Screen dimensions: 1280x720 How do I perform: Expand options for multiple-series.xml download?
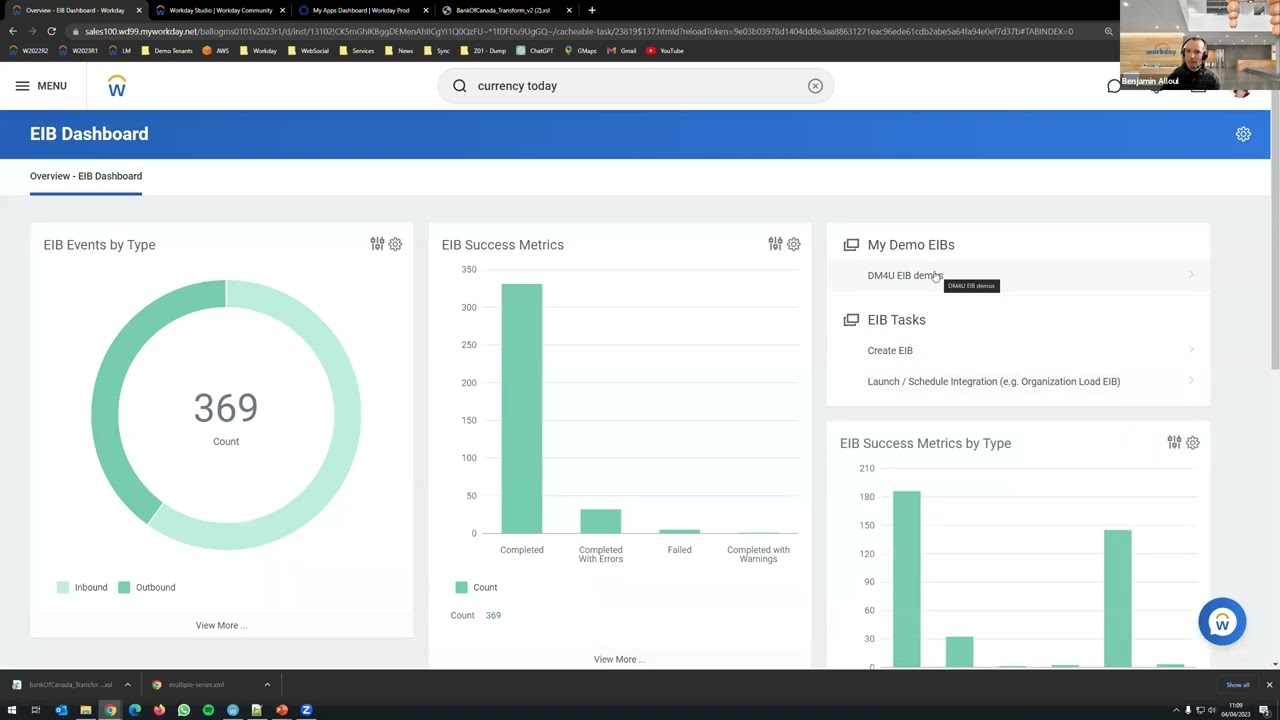tap(267, 685)
